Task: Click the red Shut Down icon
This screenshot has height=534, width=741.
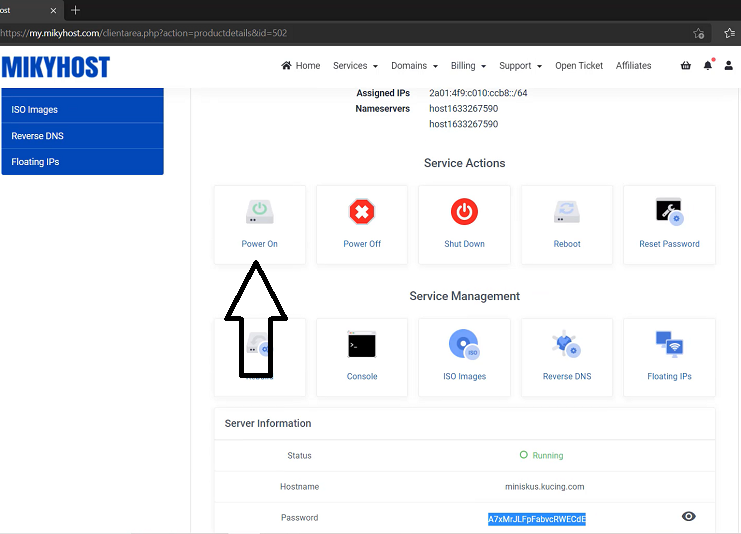Action: coord(464,212)
